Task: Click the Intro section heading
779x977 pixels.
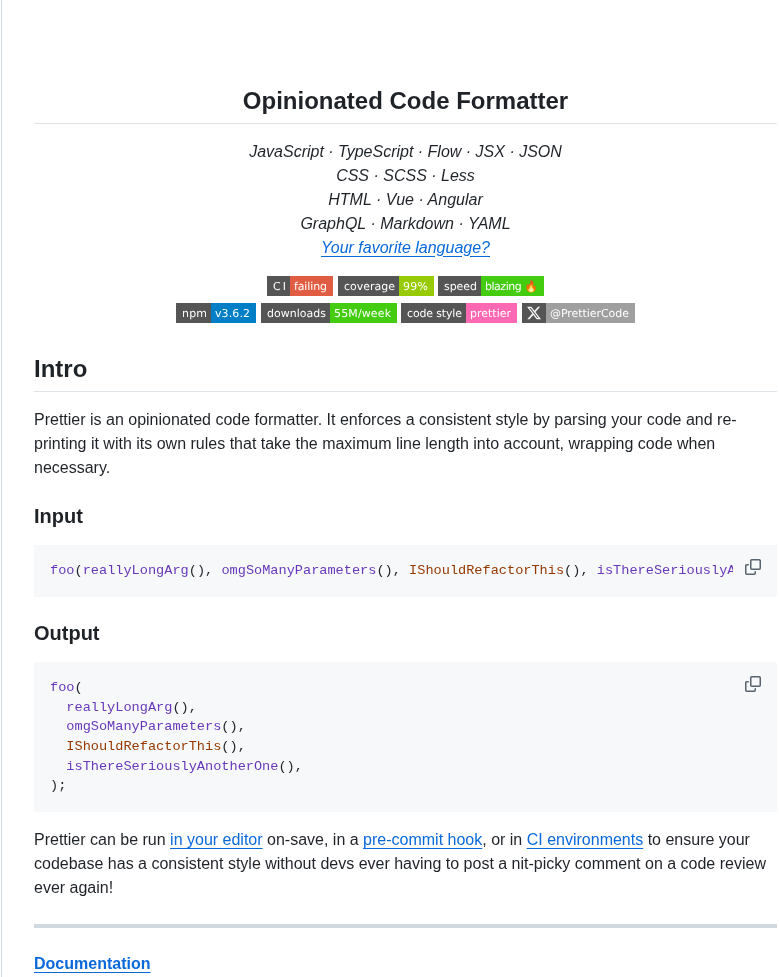Action: (x=61, y=369)
